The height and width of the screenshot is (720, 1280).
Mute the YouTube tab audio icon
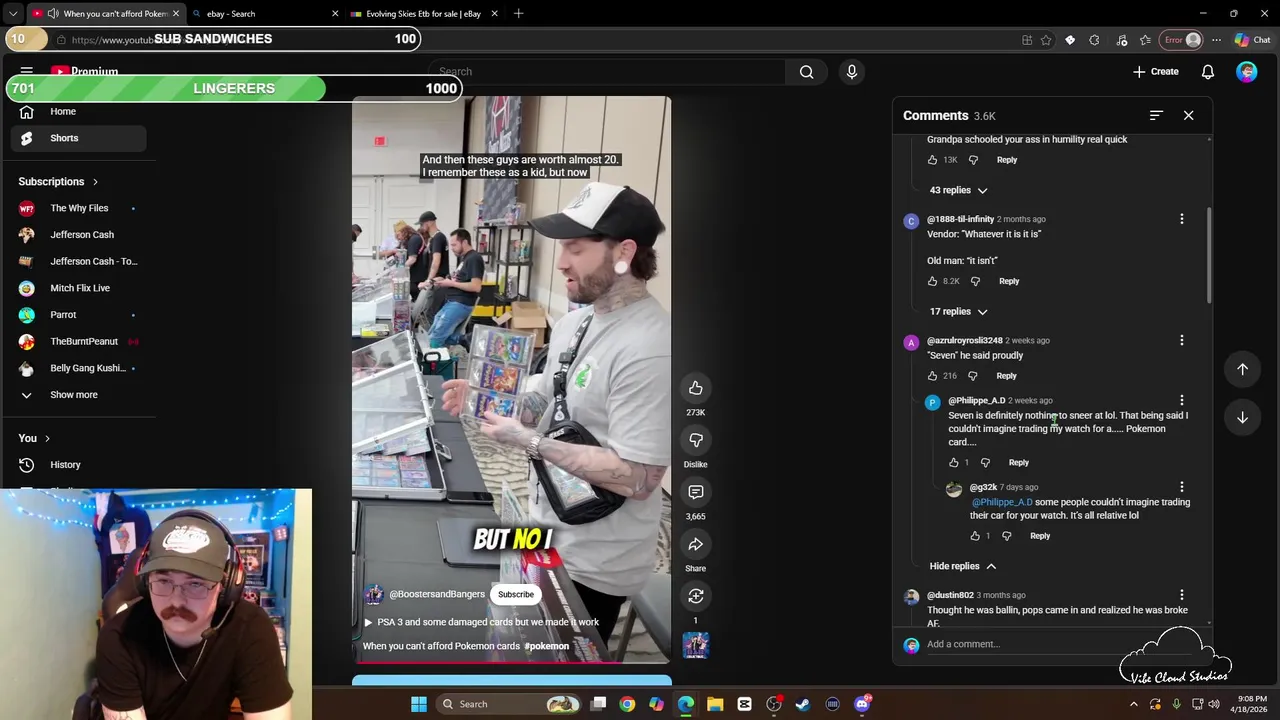(x=53, y=14)
